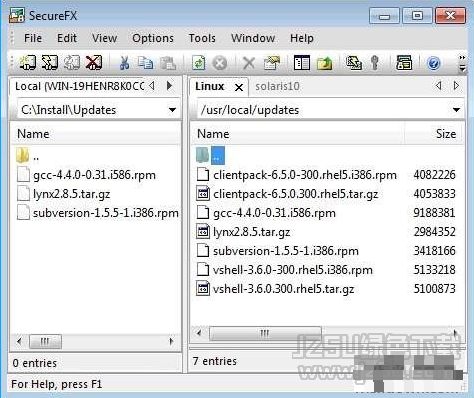
Task: Click the key agent icon
Action: coord(375,63)
